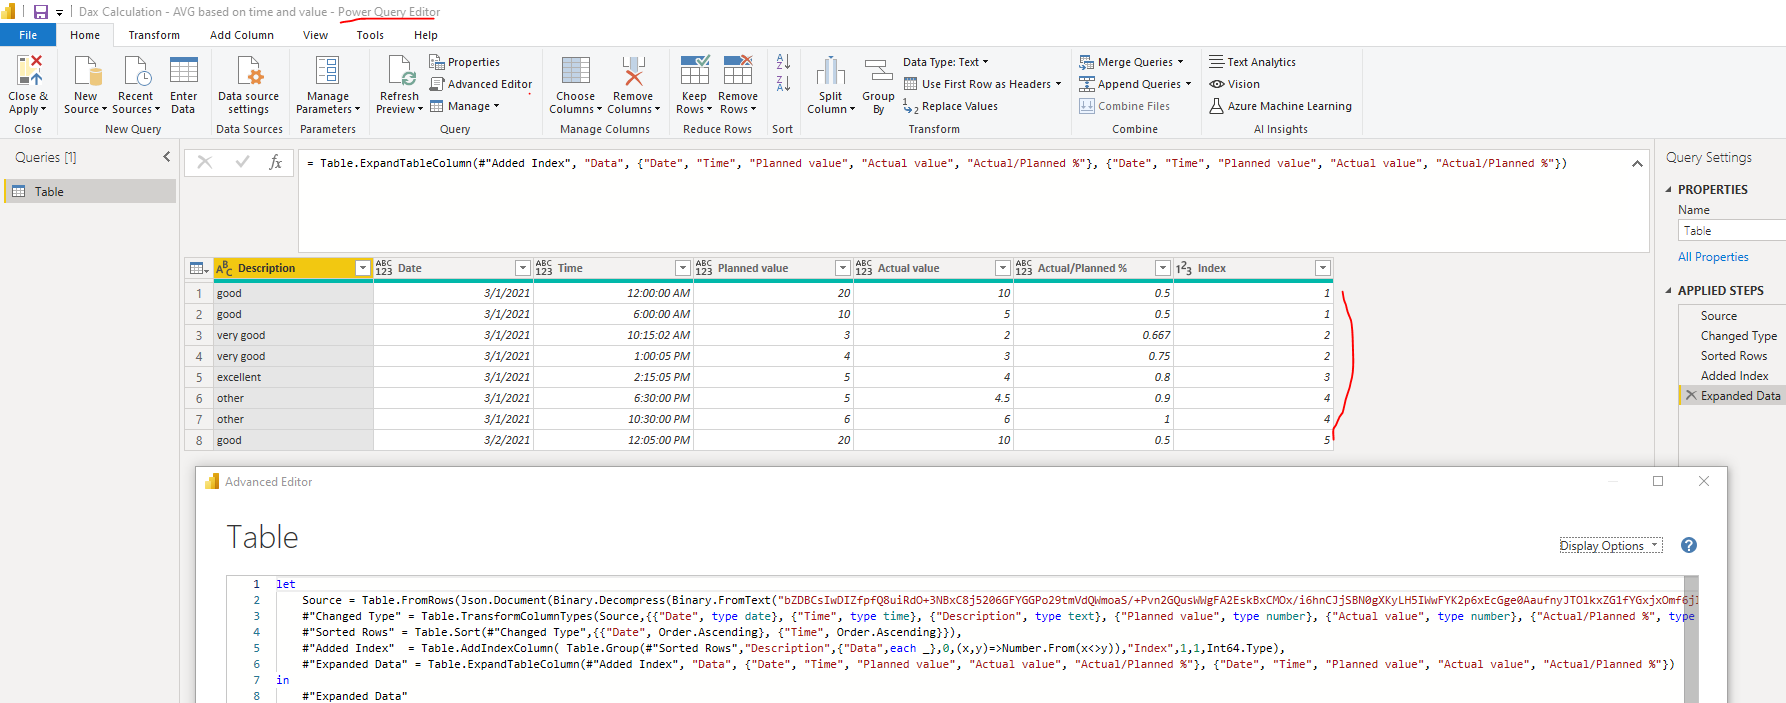
Task: Sort ascending using the A-Z icon
Action: [783, 62]
